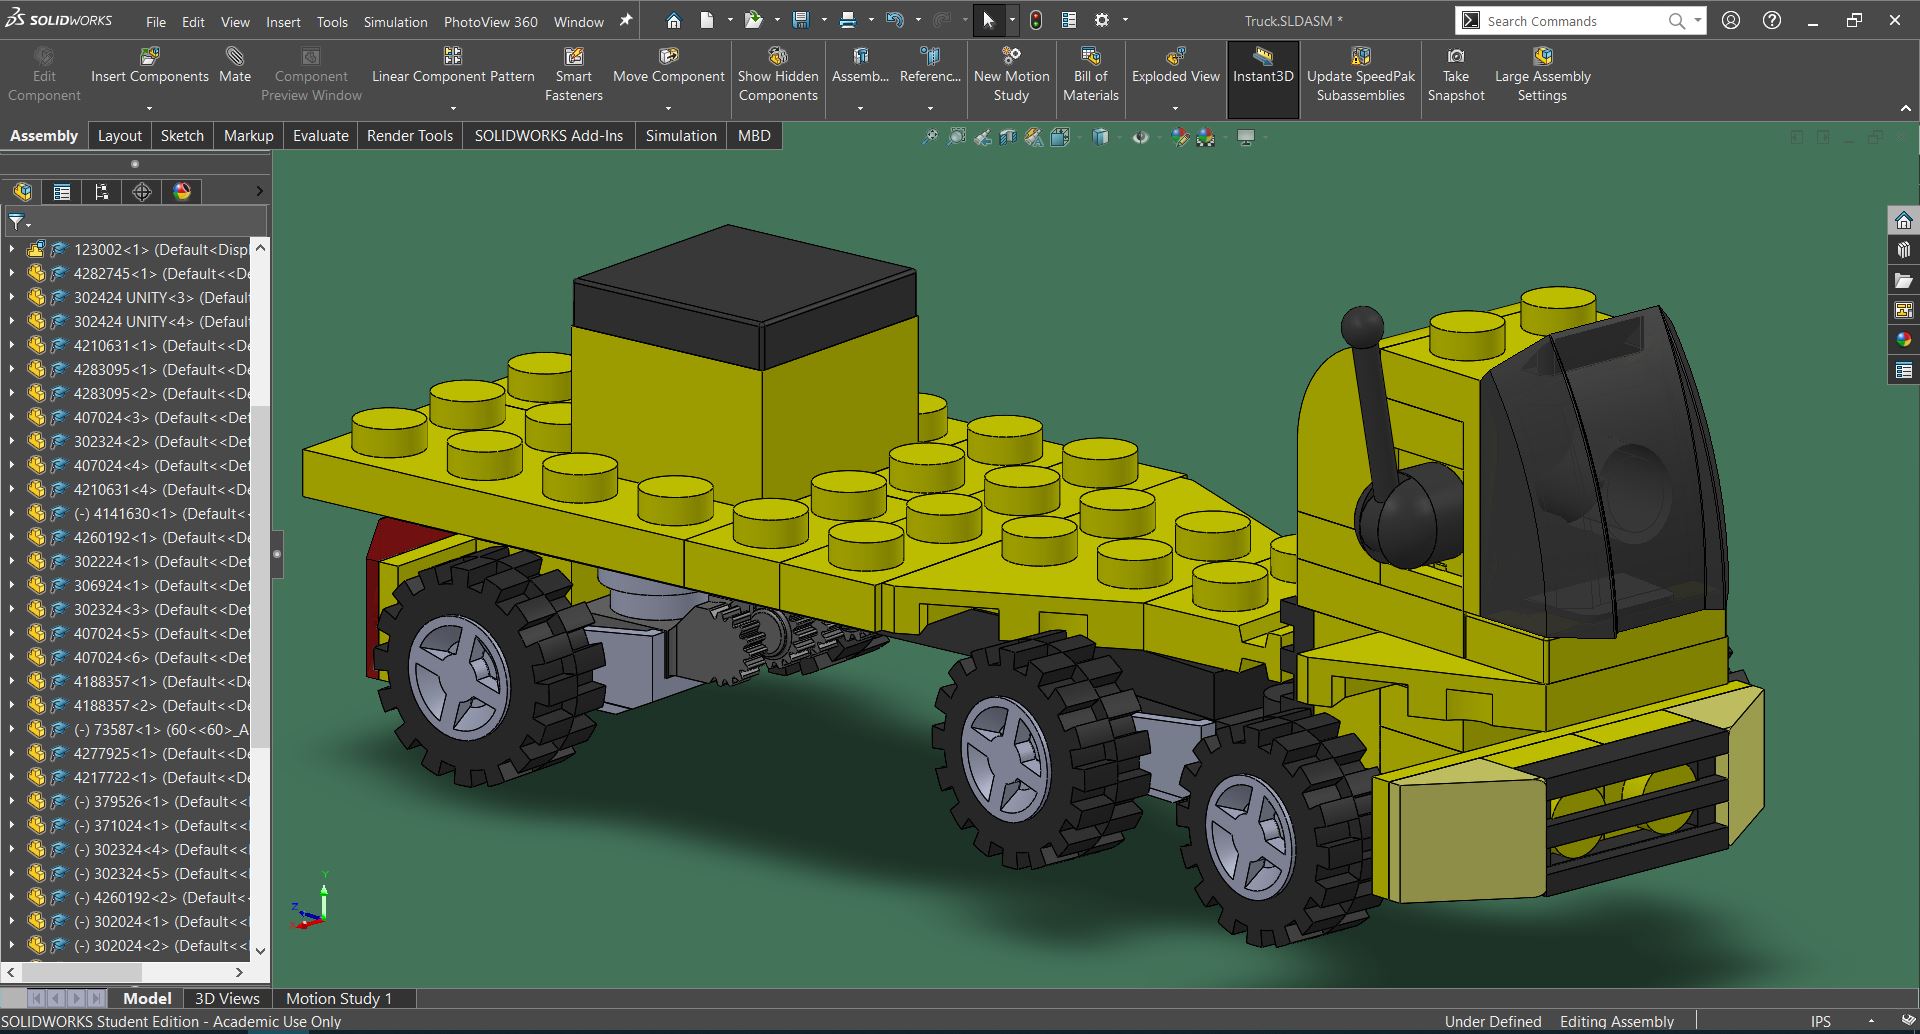Open the ConfigurationManager tab icon
Image resolution: width=1920 pixels, height=1034 pixels.
[x=101, y=192]
